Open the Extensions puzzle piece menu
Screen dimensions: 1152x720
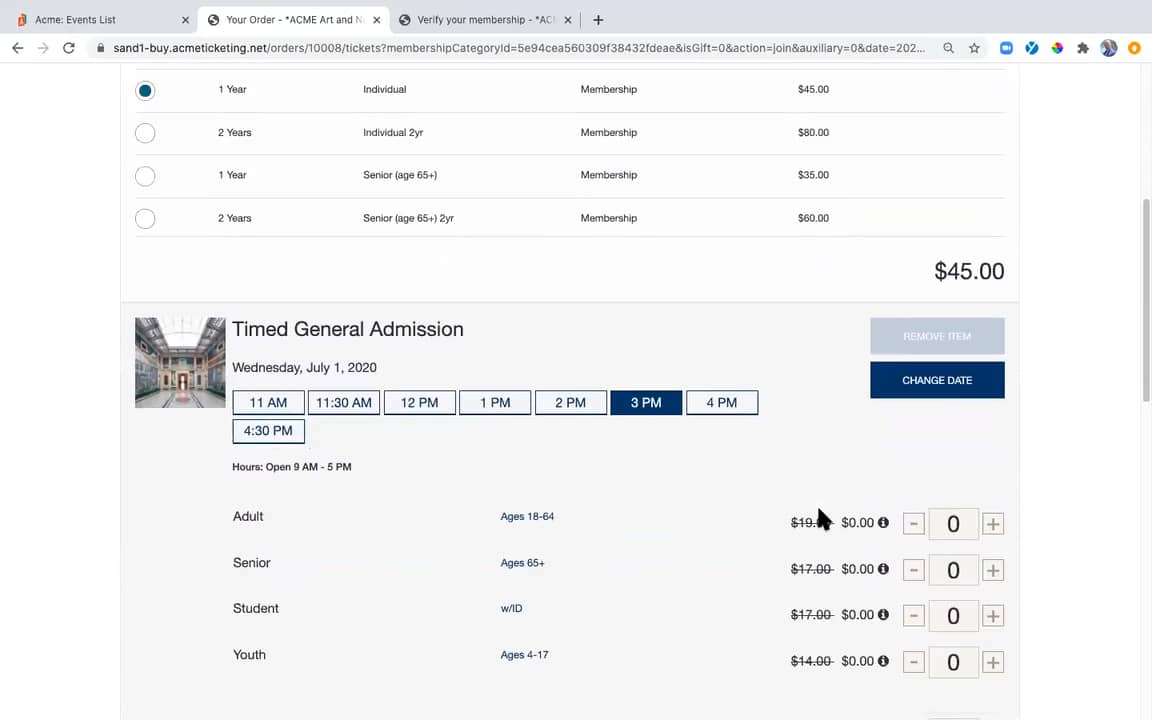point(1083,48)
